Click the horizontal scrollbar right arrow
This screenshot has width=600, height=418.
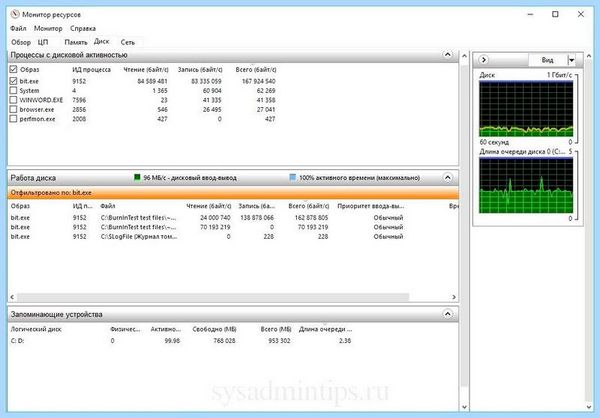pos(454,297)
